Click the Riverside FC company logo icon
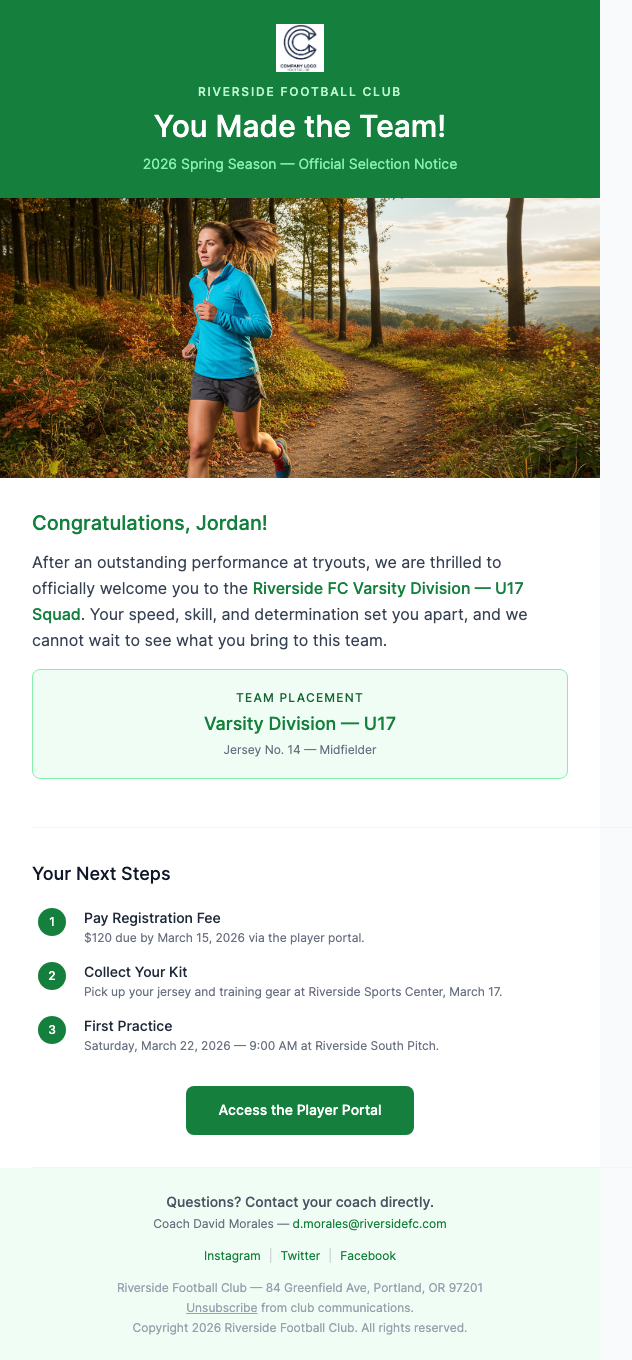 click(x=299, y=47)
